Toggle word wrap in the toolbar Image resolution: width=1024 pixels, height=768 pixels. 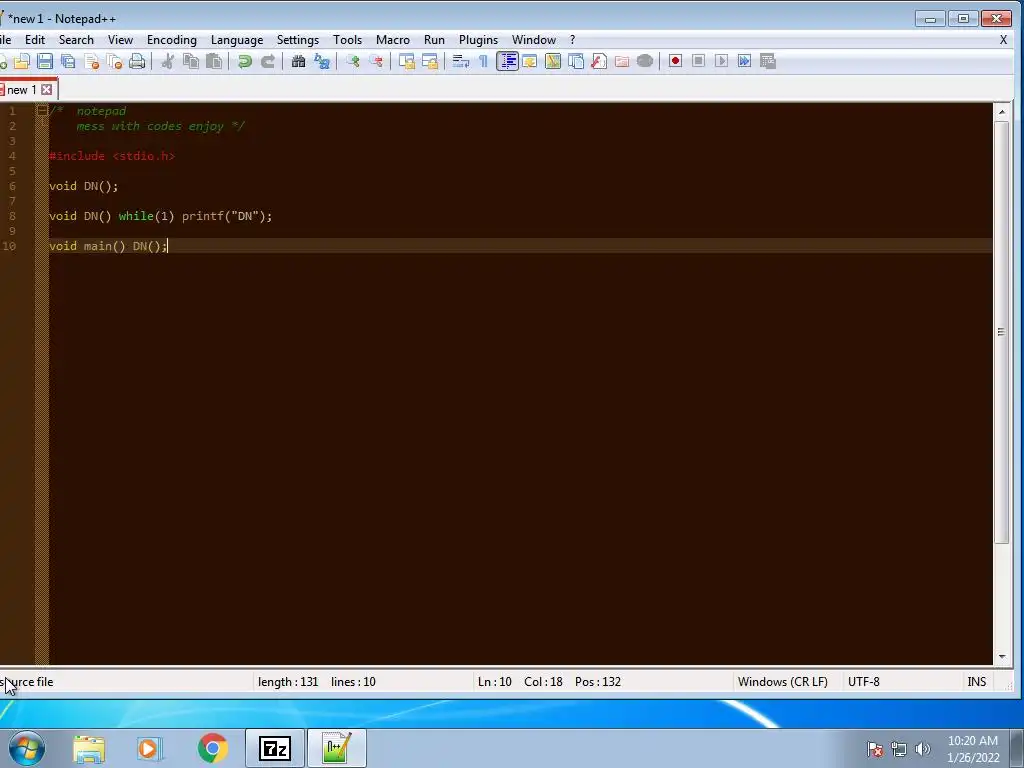pyautogui.click(x=461, y=61)
